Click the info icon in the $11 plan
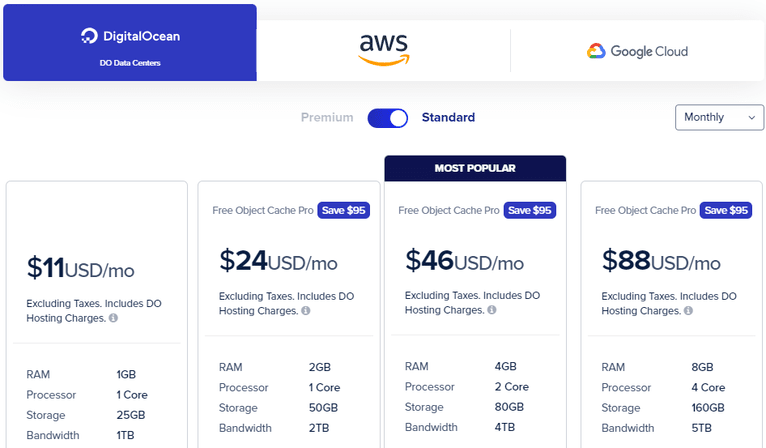The height and width of the screenshot is (448, 766). [114, 318]
